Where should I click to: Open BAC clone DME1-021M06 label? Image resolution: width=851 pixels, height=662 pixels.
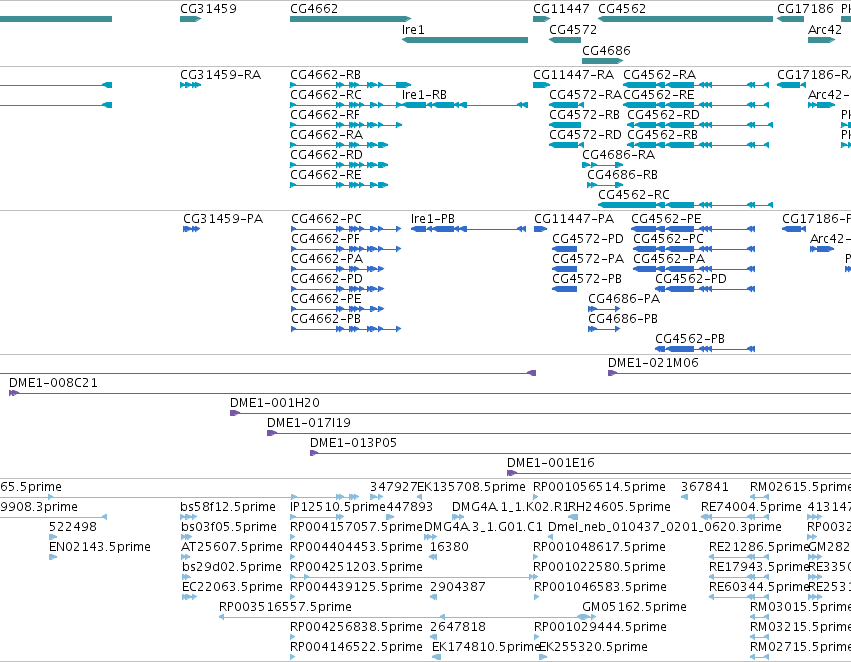(x=653, y=363)
